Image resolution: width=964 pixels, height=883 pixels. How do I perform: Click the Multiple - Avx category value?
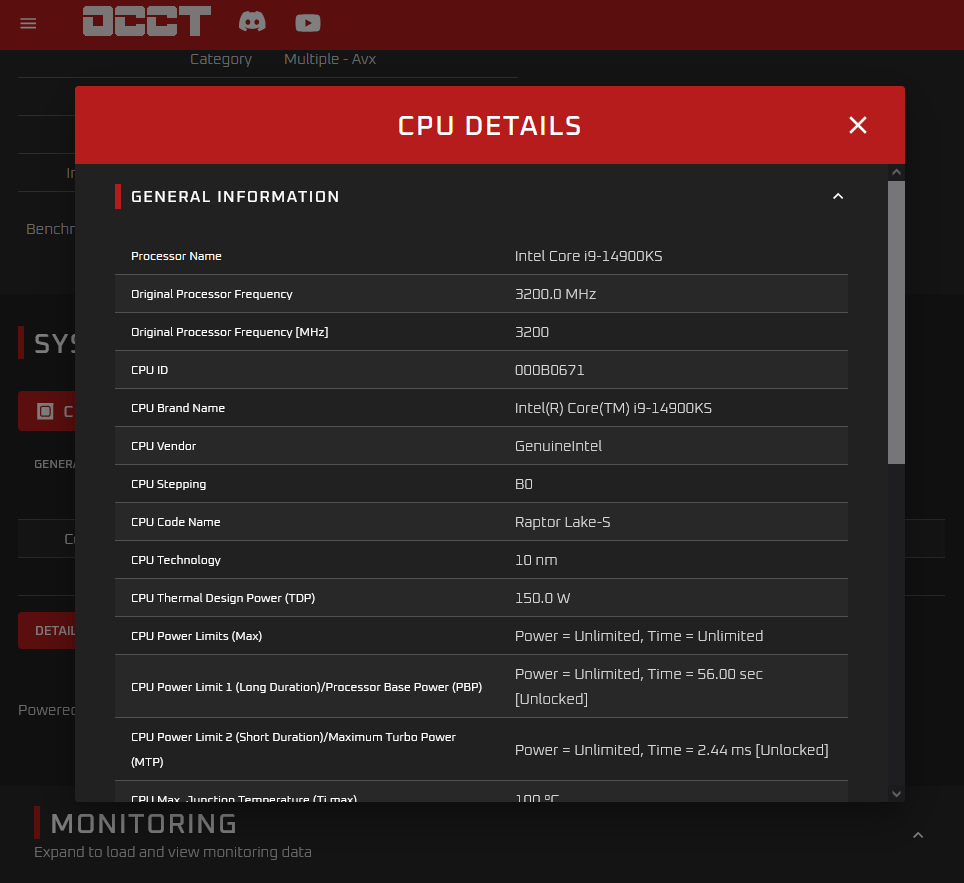coord(330,59)
